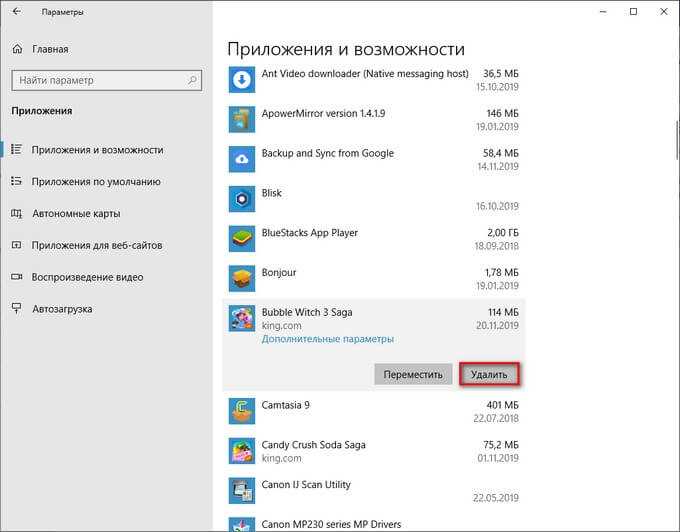Click the Автономные карты map icon
Screen dimensions: 680x532
point(16,213)
